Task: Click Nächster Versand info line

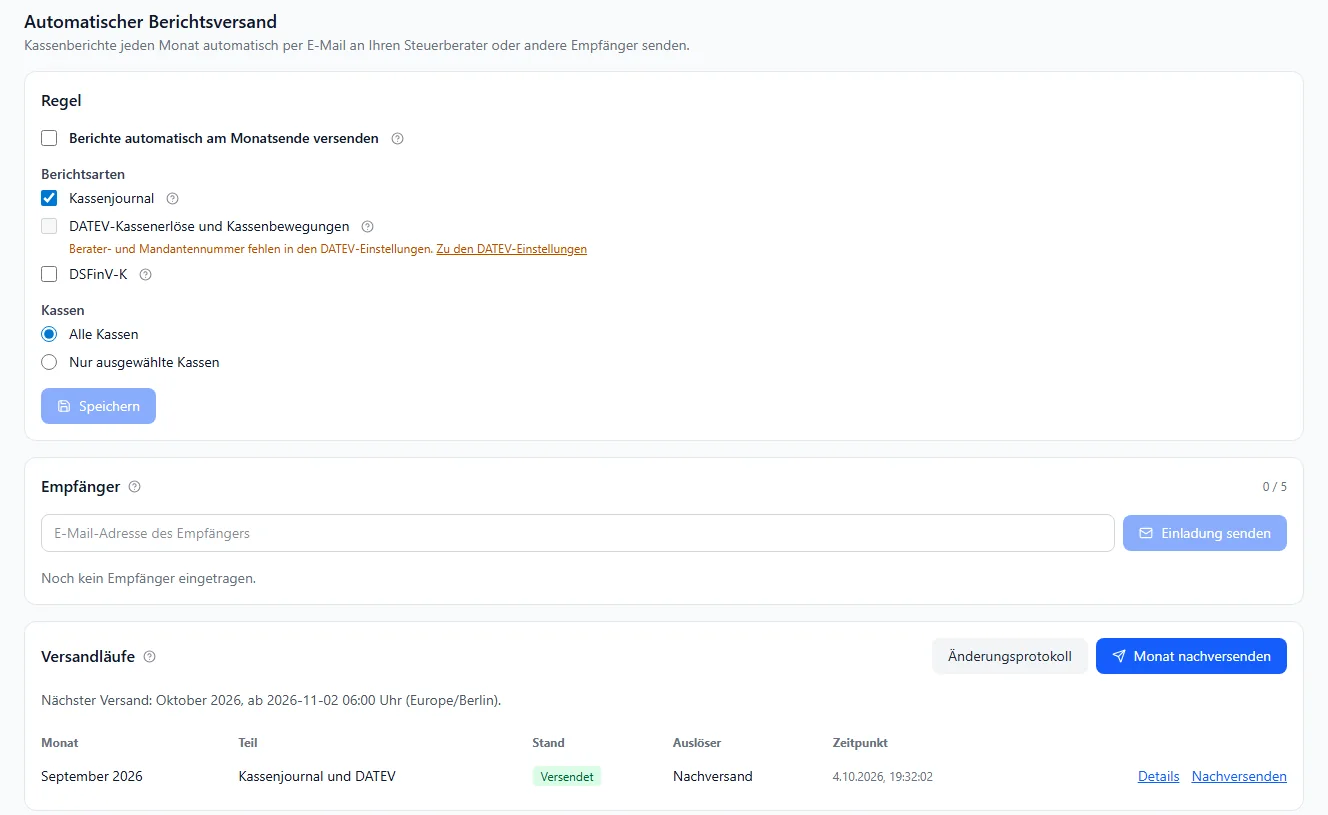Action: [271, 701]
